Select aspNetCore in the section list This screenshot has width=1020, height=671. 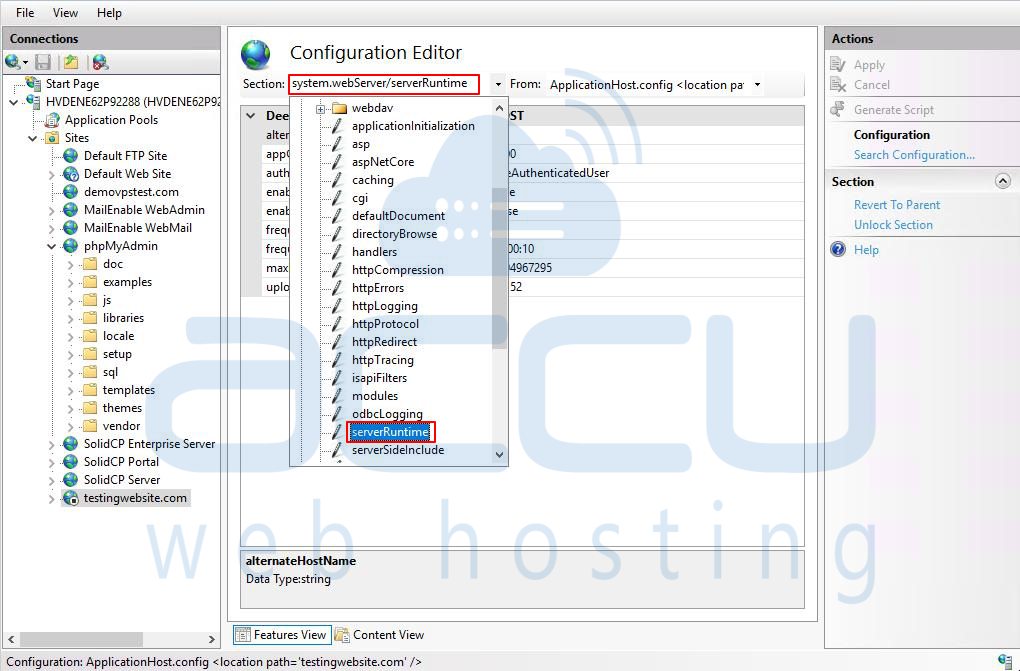(382, 161)
